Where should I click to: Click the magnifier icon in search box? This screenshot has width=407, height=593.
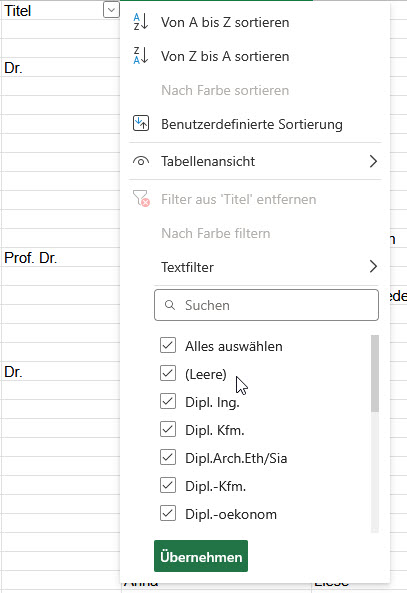[170, 305]
